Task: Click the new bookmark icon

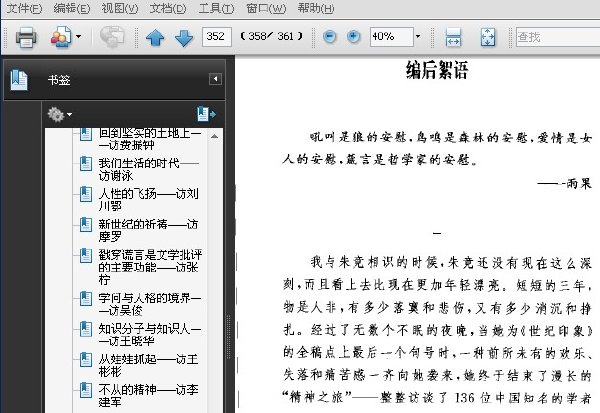Action: click(x=206, y=114)
